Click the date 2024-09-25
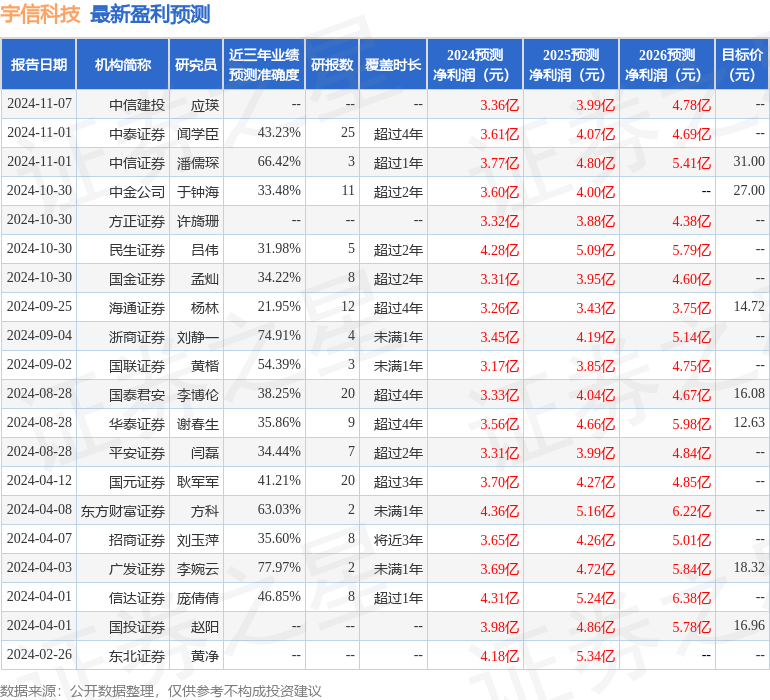This screenshot has height=700, width=770. coord(39,307)
